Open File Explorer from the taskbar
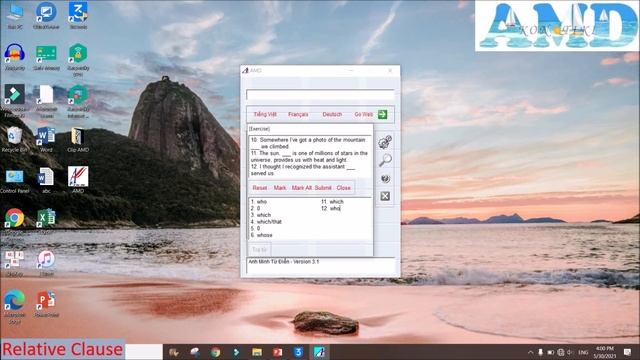 [x=257, y=352]
